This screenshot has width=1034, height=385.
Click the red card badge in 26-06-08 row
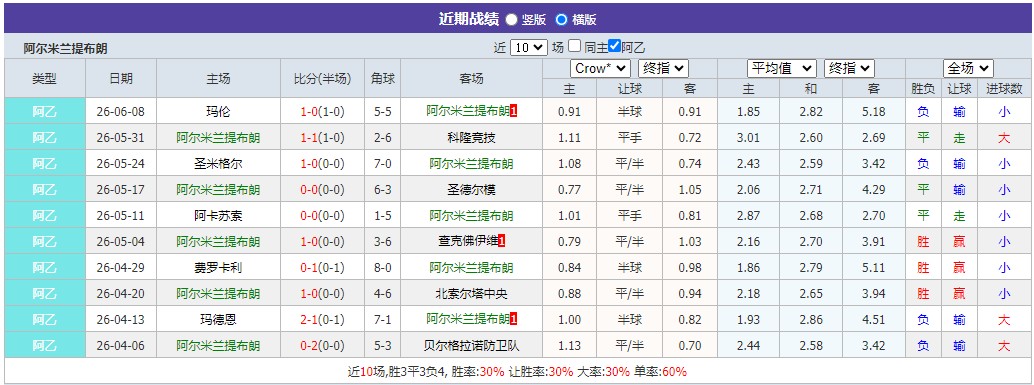coord(514,111)
